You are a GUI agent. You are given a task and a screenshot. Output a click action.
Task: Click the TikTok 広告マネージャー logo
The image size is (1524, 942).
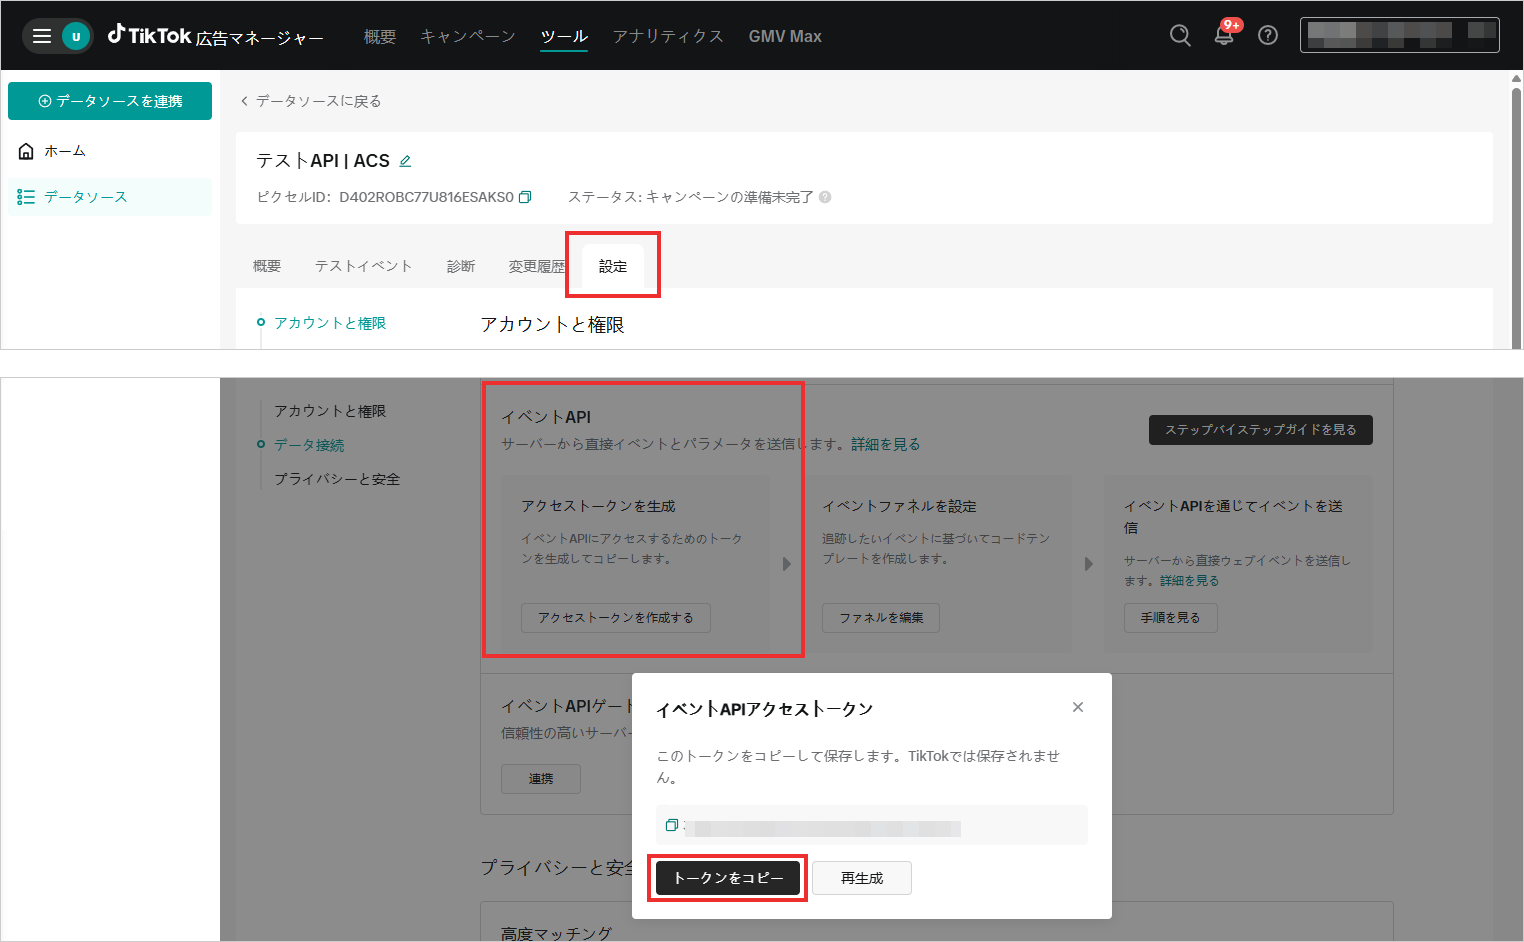(x=215, y=35)
